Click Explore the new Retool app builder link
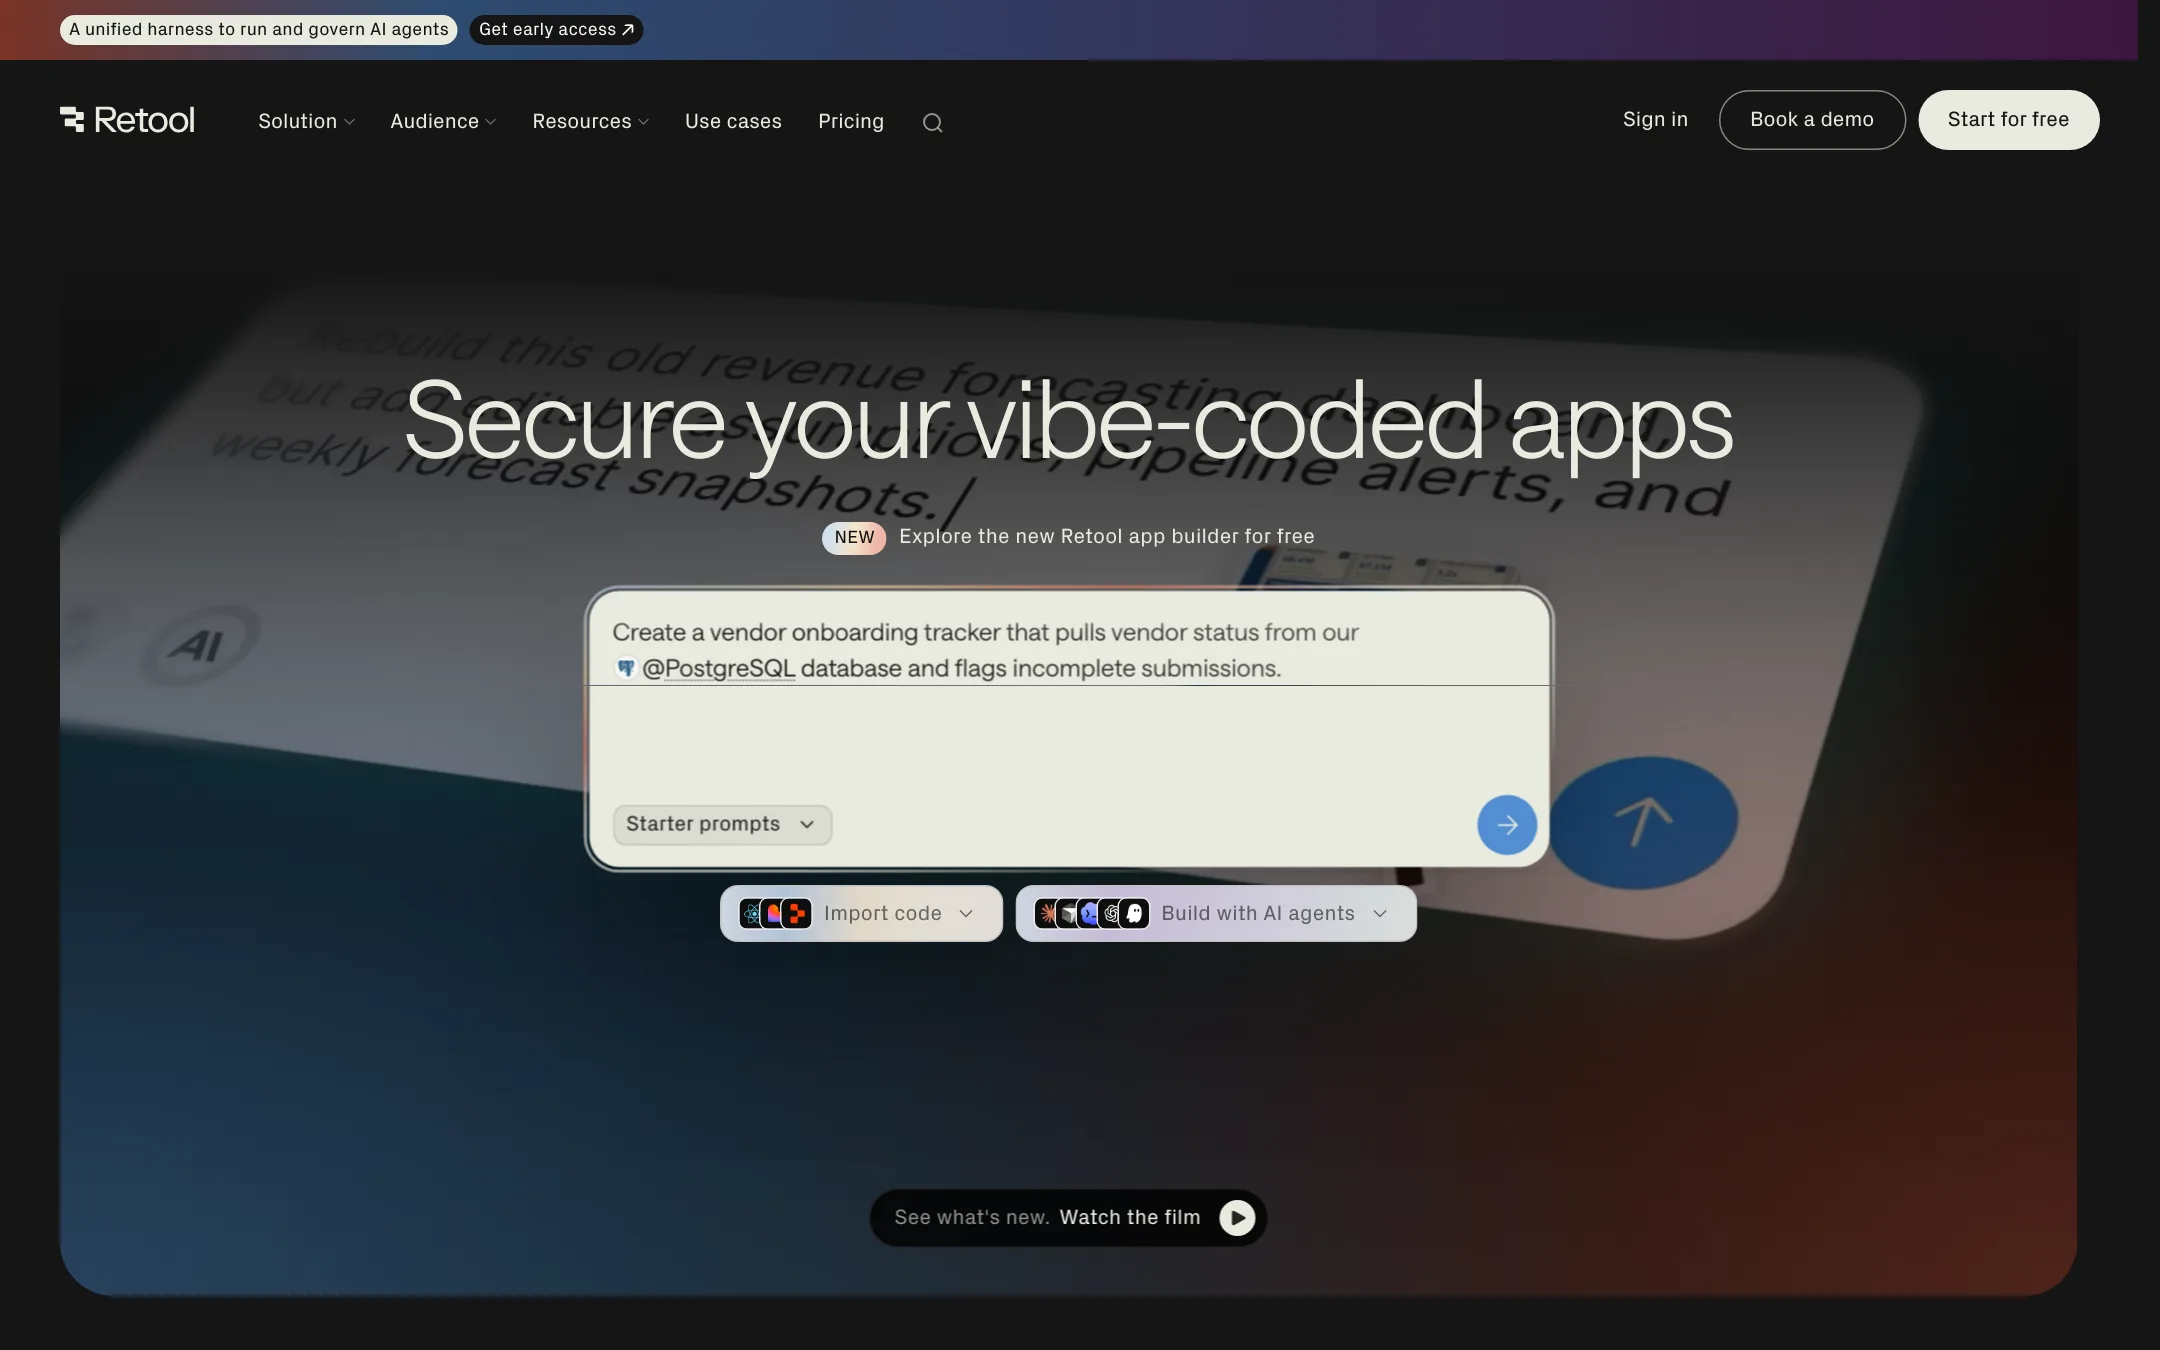The width and height of the screenshot is (2160, 1350). [x=1106, y=536]
